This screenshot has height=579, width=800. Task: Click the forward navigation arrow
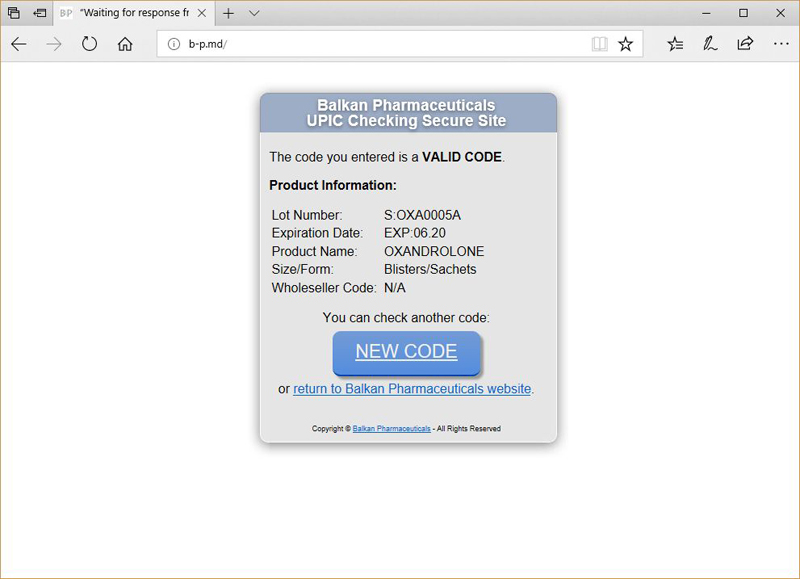[54, 44]
